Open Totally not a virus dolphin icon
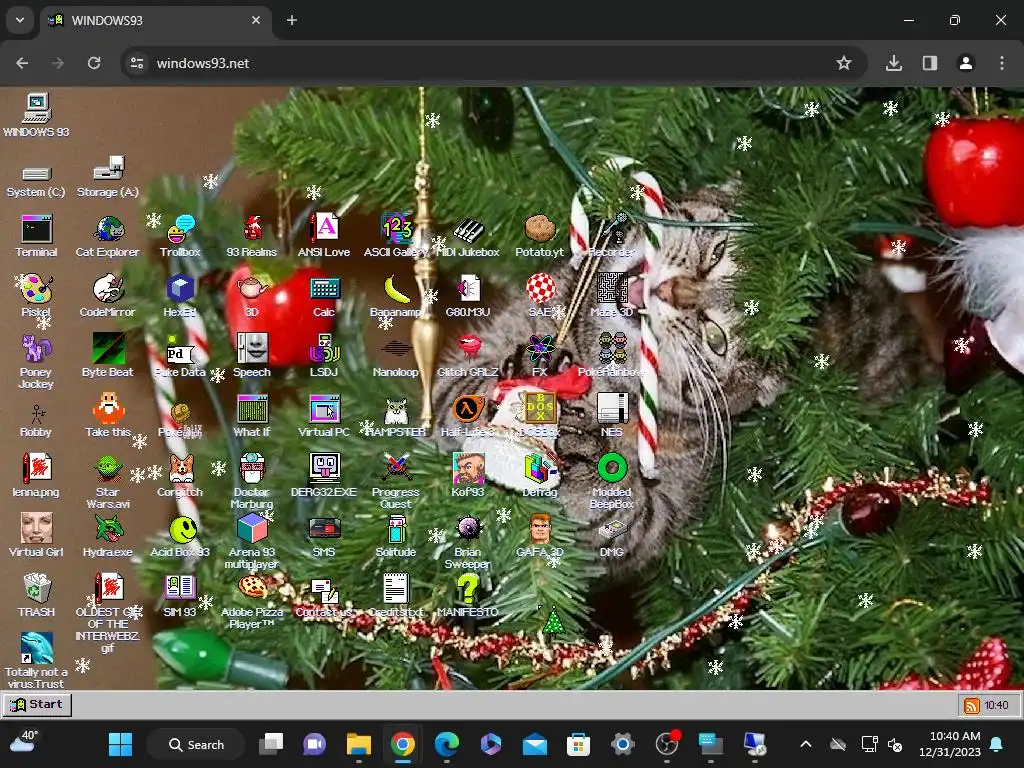The image size is (1024, 768). [x=37, y=648]
